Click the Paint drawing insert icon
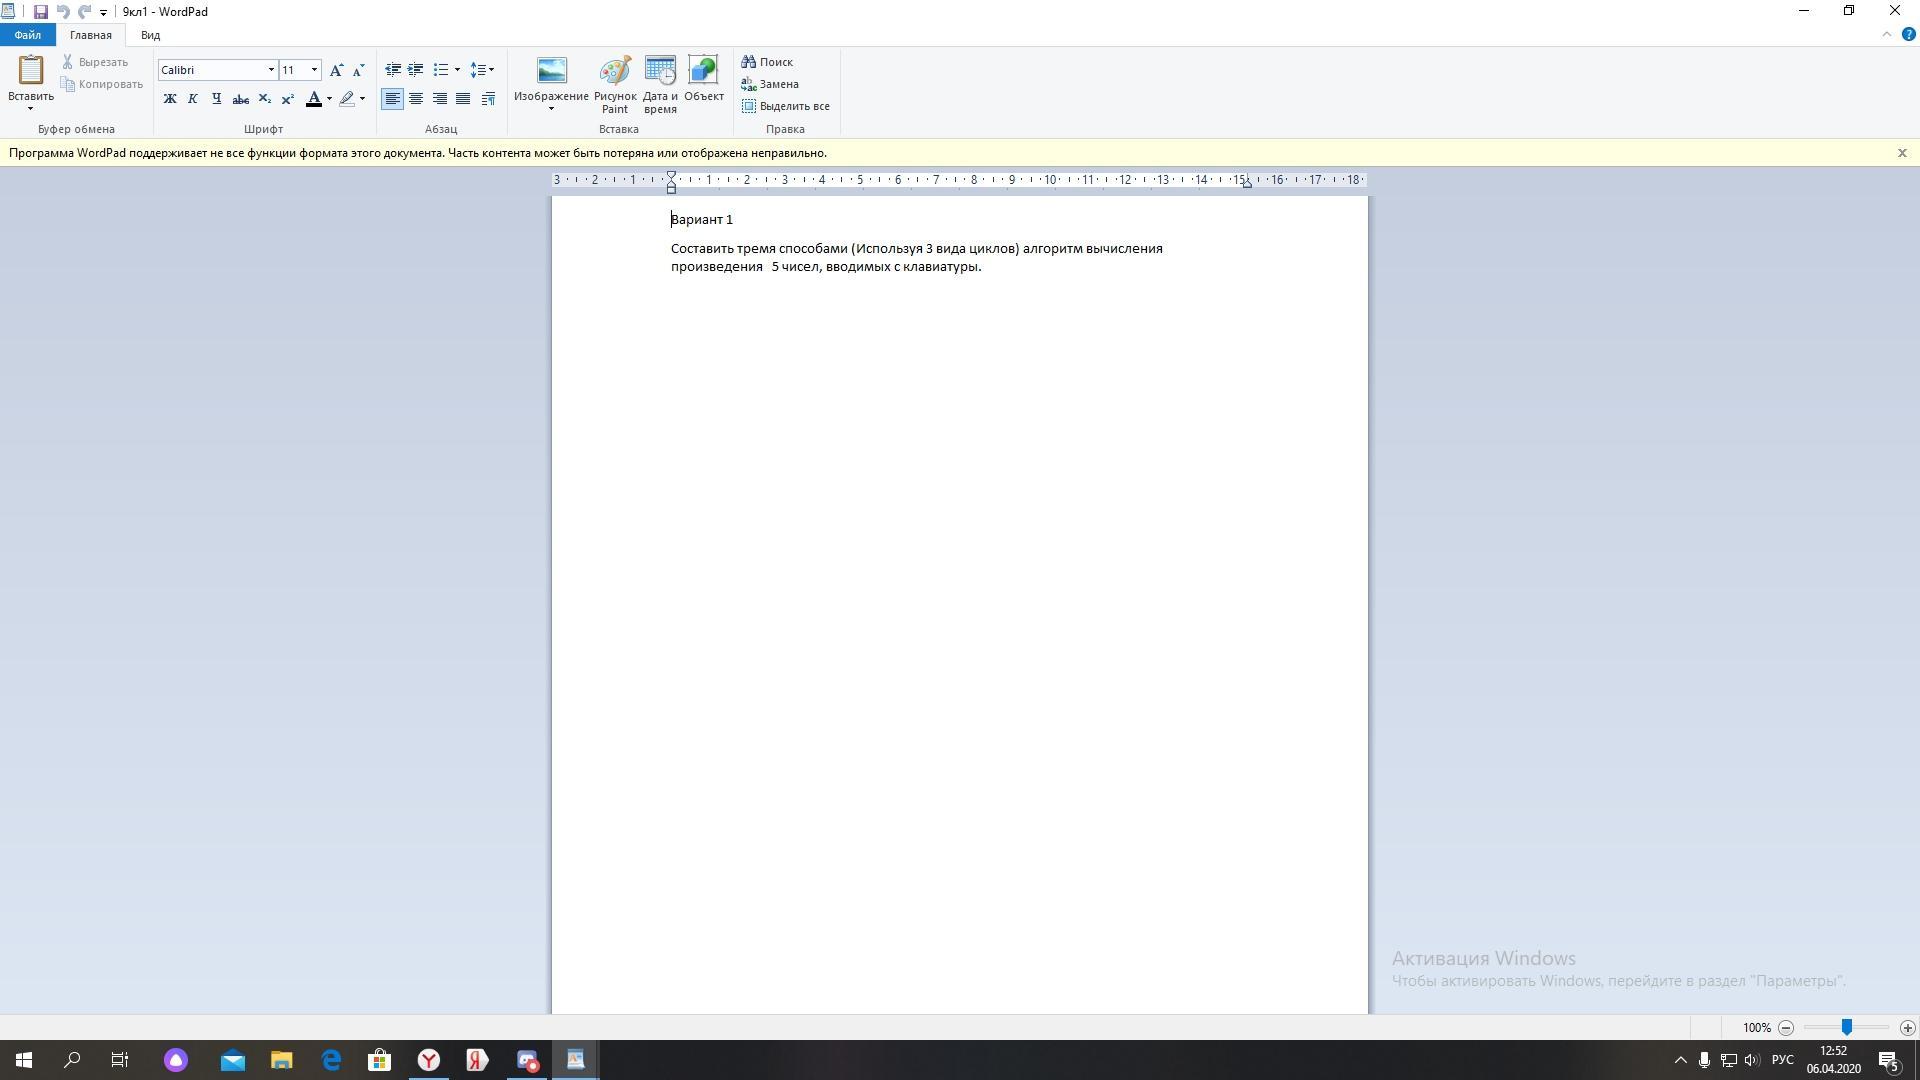 (614, 72)
